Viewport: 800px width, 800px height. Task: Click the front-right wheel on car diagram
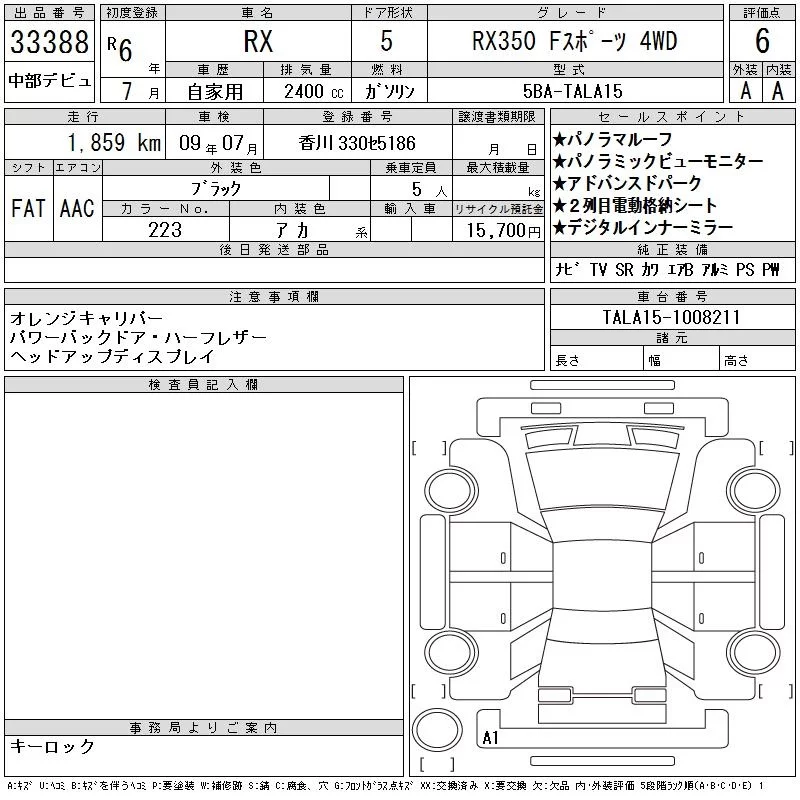click(754, 491)
